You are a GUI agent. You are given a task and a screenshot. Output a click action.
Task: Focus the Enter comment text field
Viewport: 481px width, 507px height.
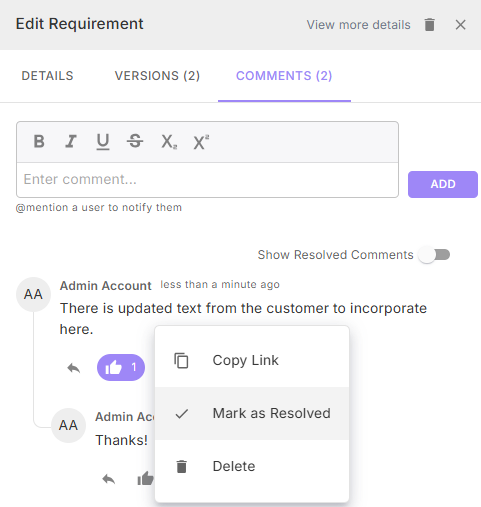point(207,180)
